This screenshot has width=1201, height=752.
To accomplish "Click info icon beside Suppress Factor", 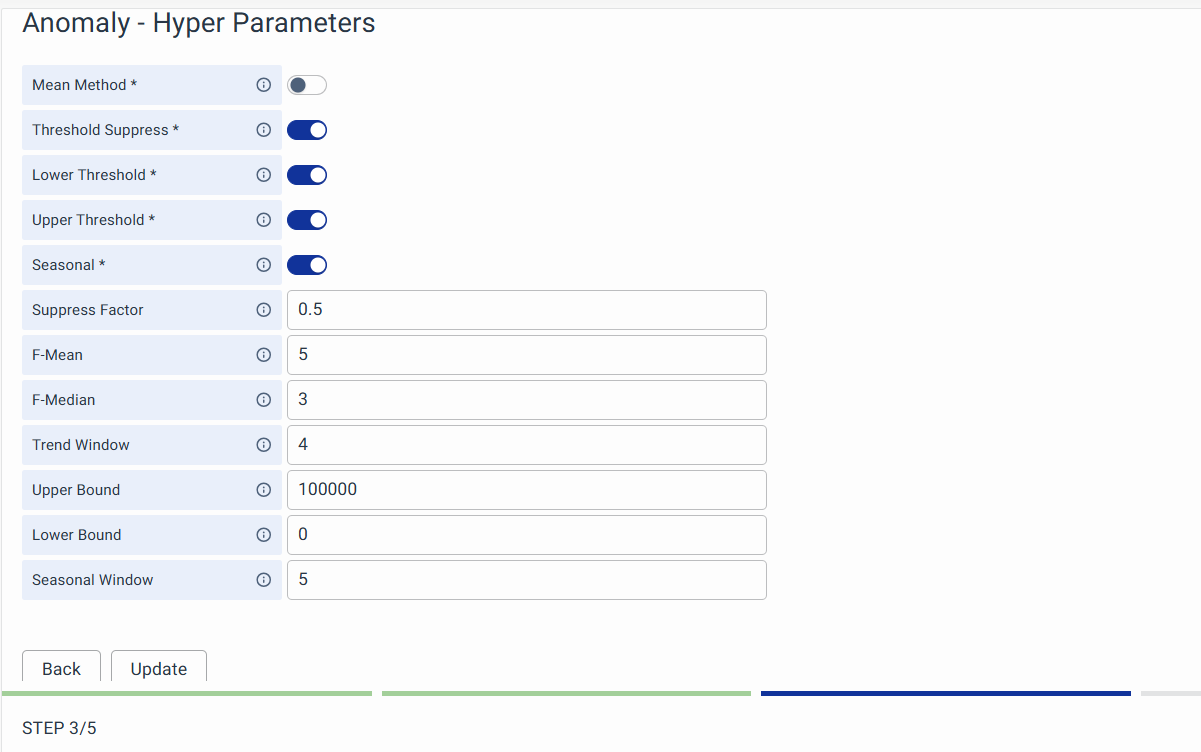I will tap(264, 310).
